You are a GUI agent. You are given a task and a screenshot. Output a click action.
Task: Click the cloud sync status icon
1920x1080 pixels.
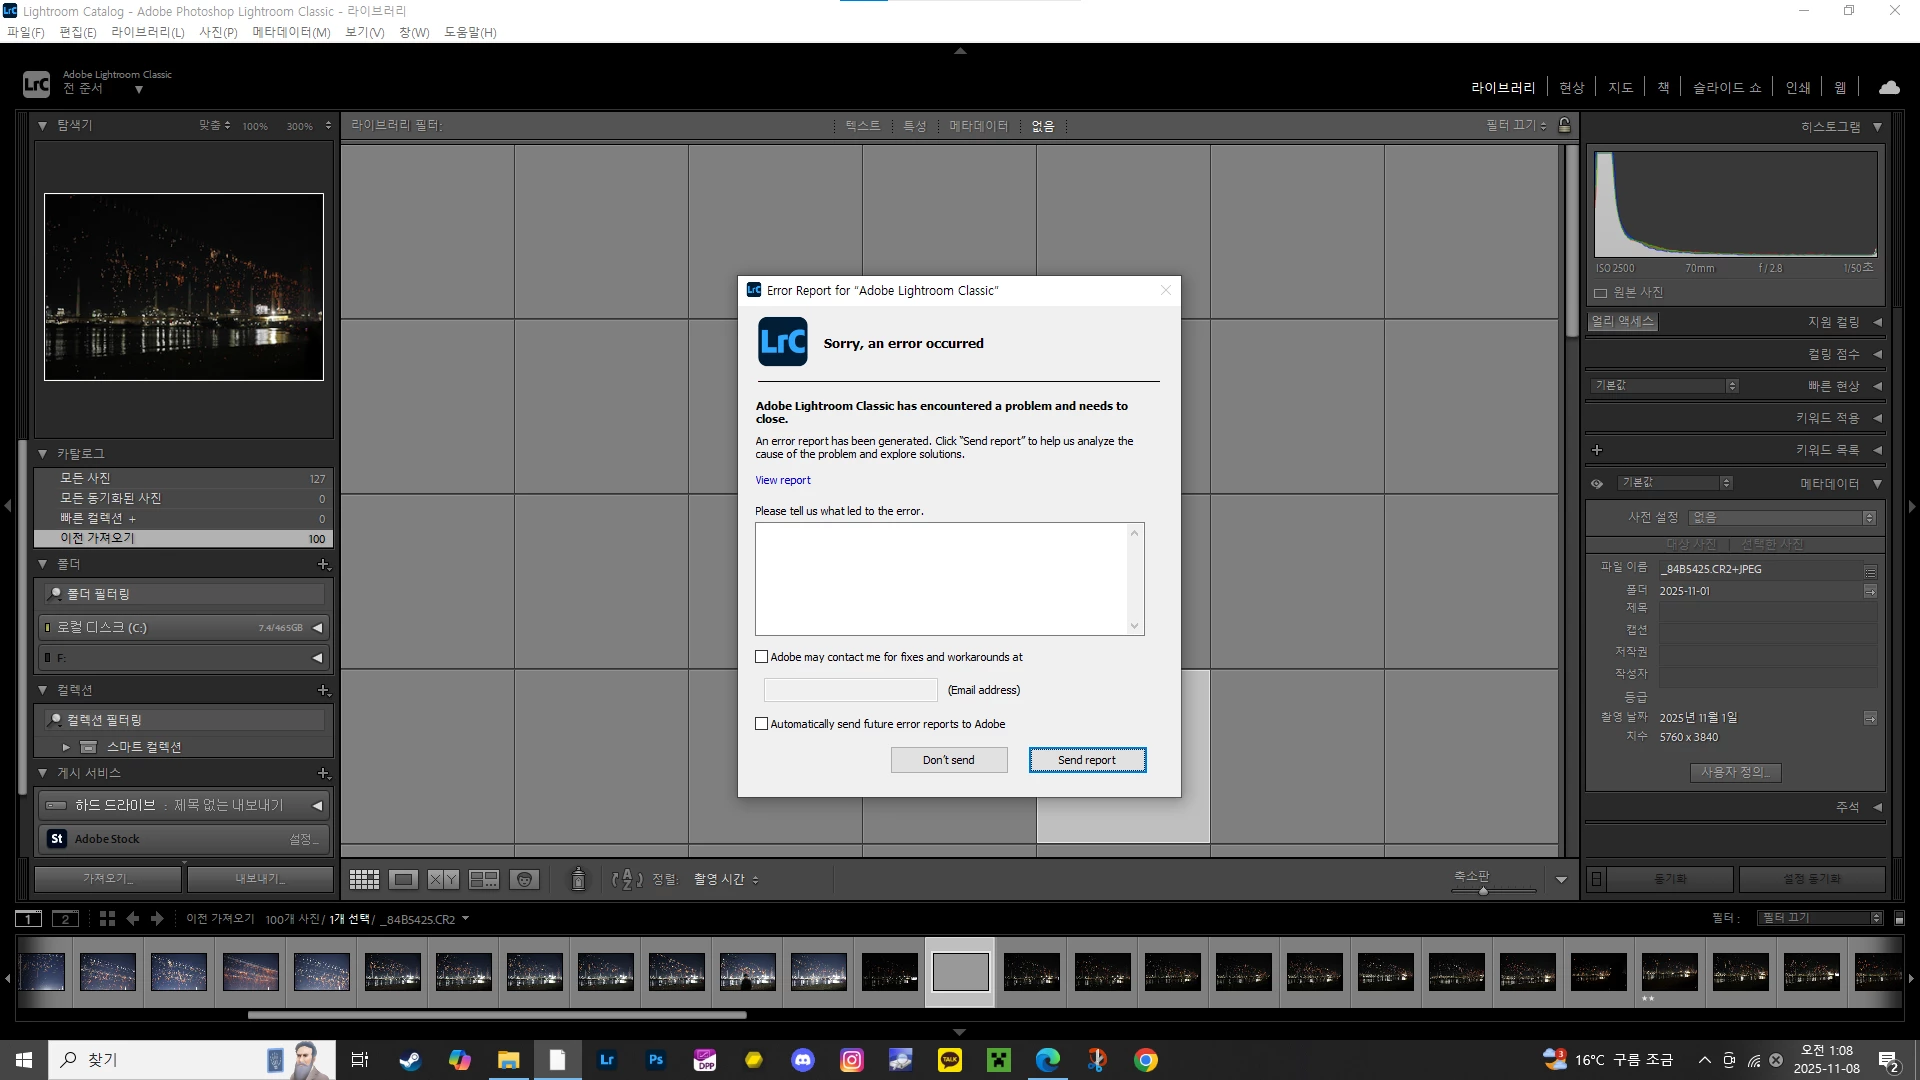(1889, 88)
